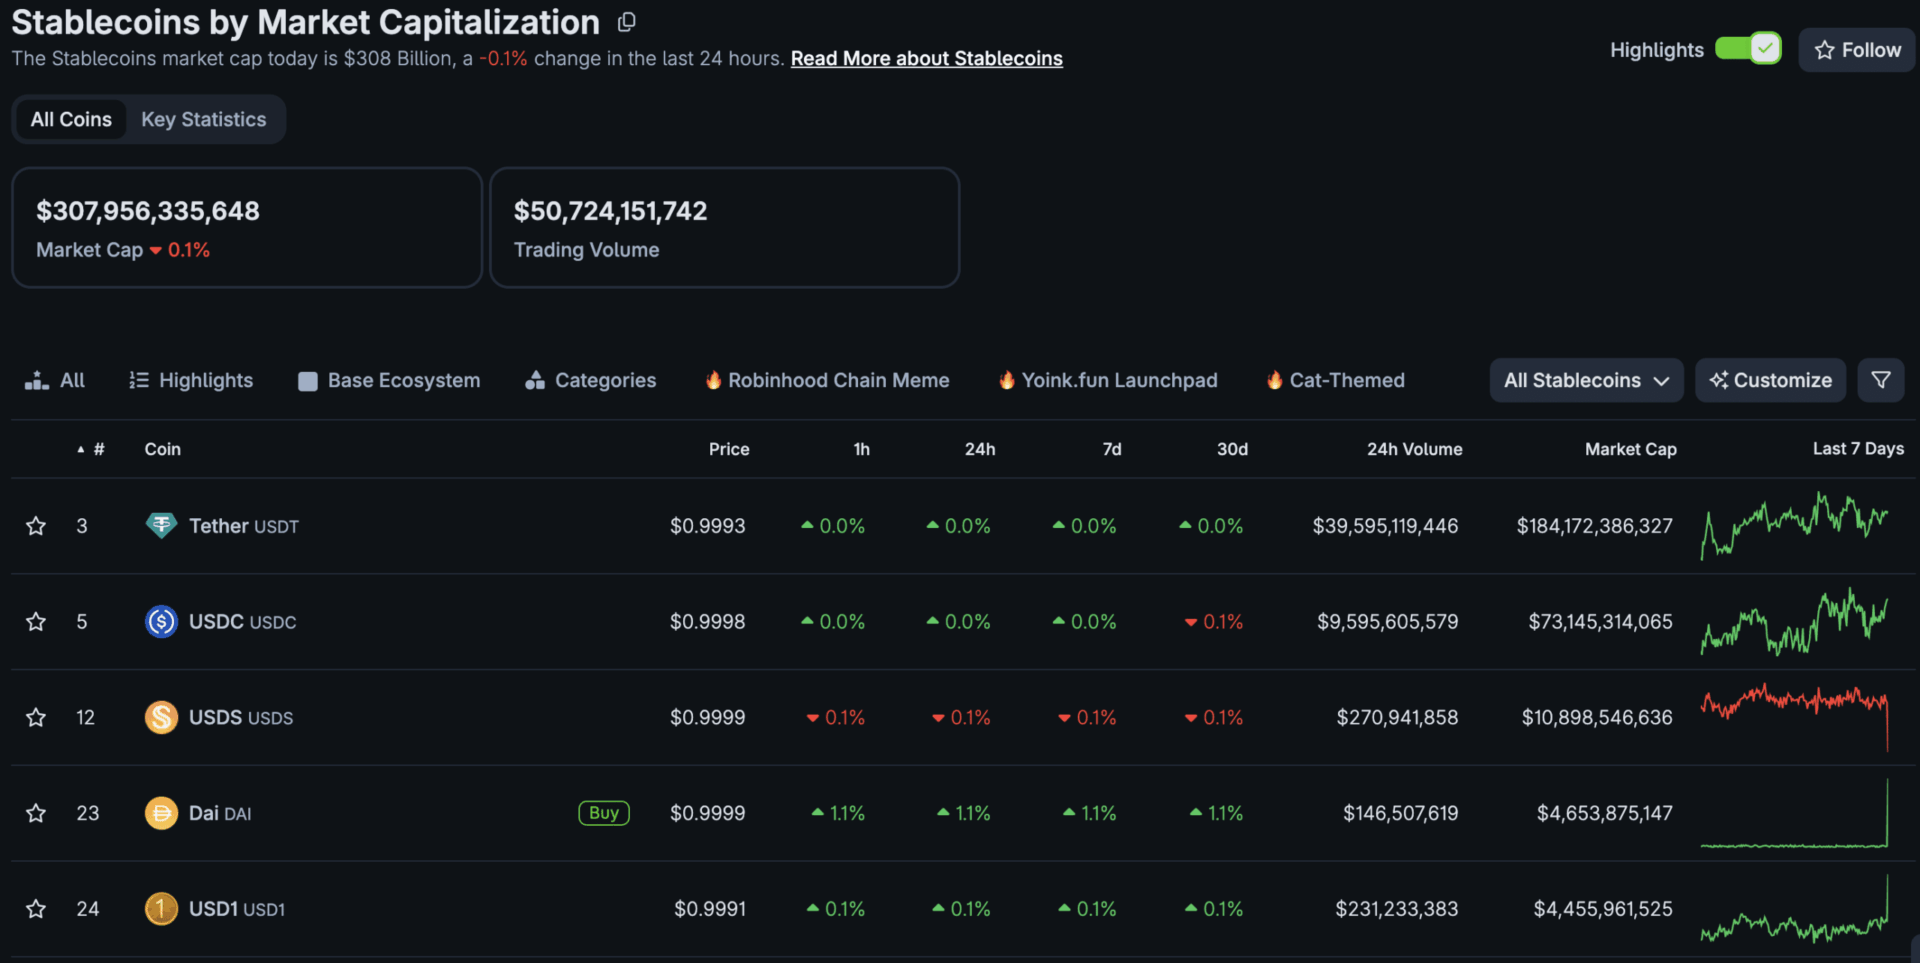This screenshot has height=963, width=1920.
Task: Click the Buy button for Dai
Action: click(x=604, y=814)
